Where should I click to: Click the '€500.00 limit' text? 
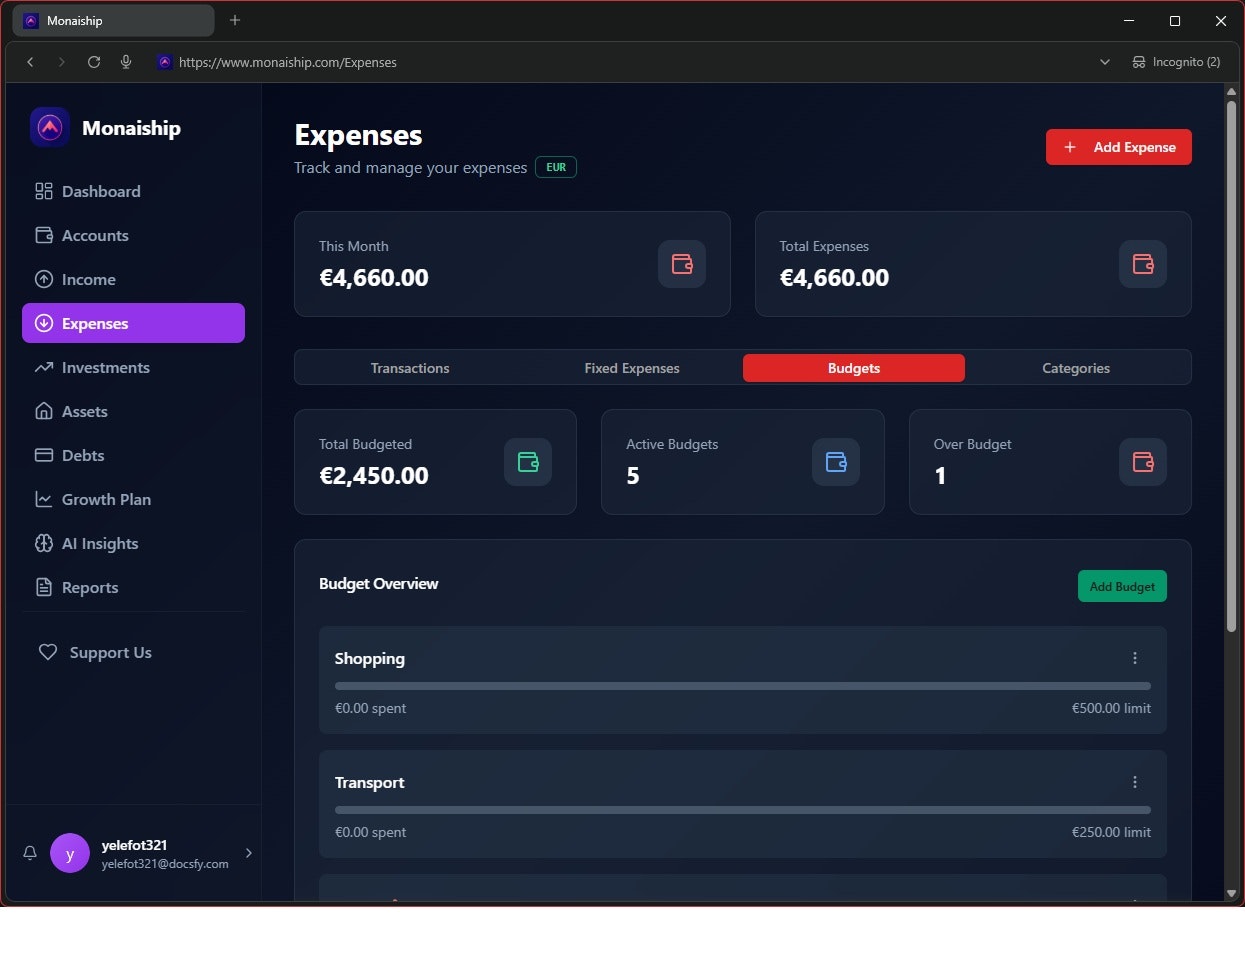point(1111,708)
